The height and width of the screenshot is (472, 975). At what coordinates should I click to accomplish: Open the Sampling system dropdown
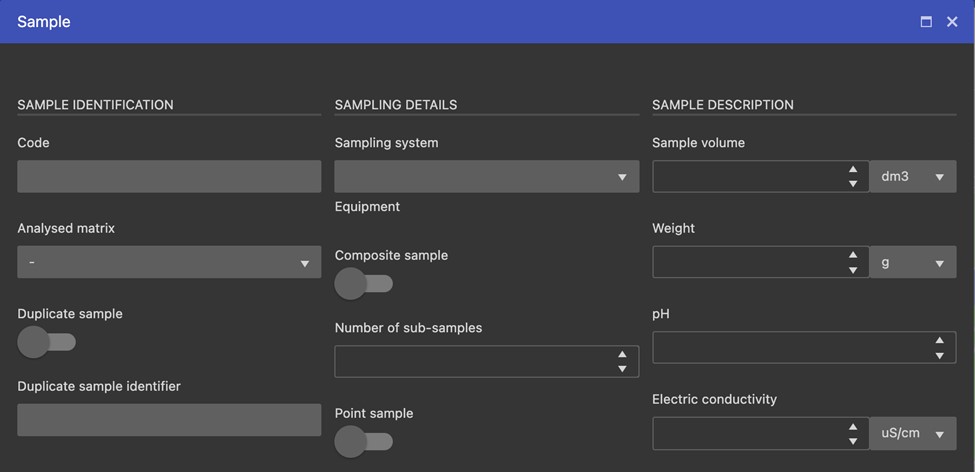coord(487,177)
